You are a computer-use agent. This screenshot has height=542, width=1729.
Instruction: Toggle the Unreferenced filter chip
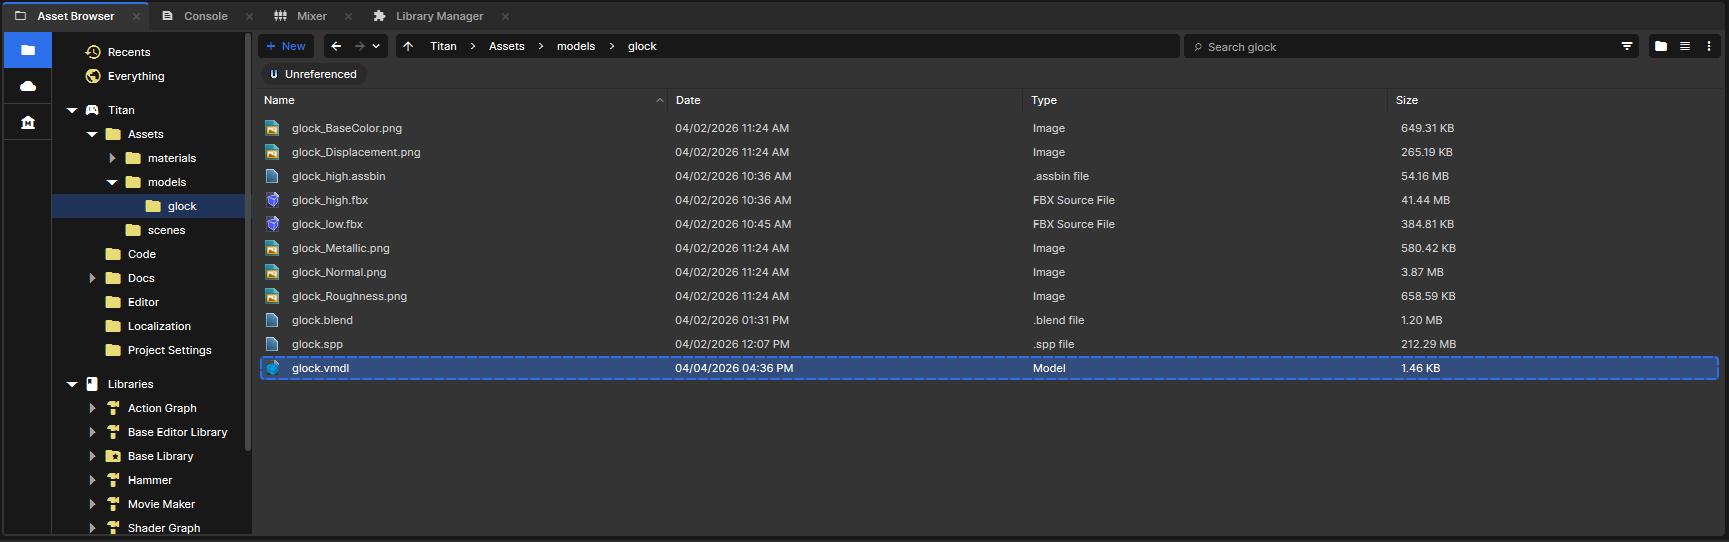pyautogui.click(x=313, y=74)
